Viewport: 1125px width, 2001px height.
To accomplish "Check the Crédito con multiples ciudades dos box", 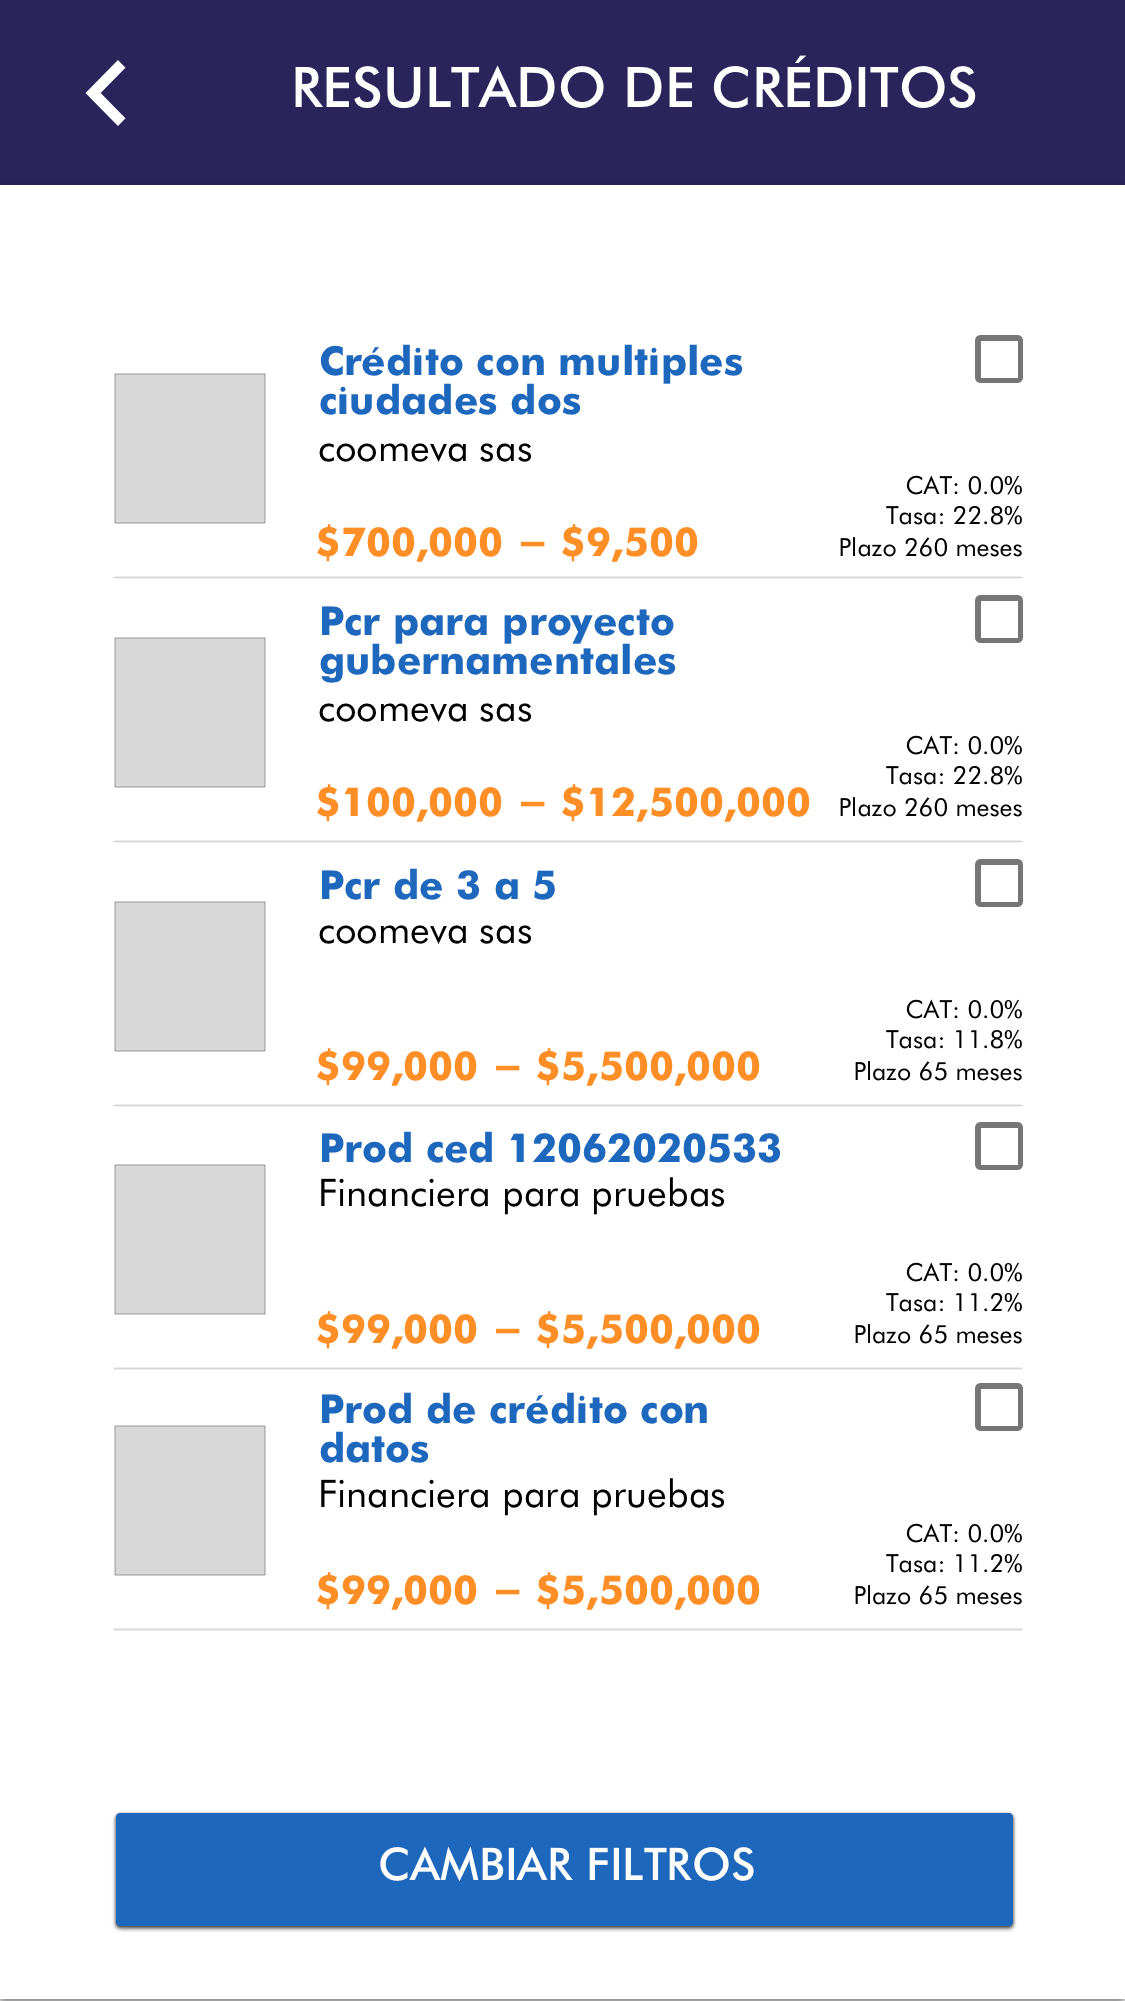I will tap(998, 359).
